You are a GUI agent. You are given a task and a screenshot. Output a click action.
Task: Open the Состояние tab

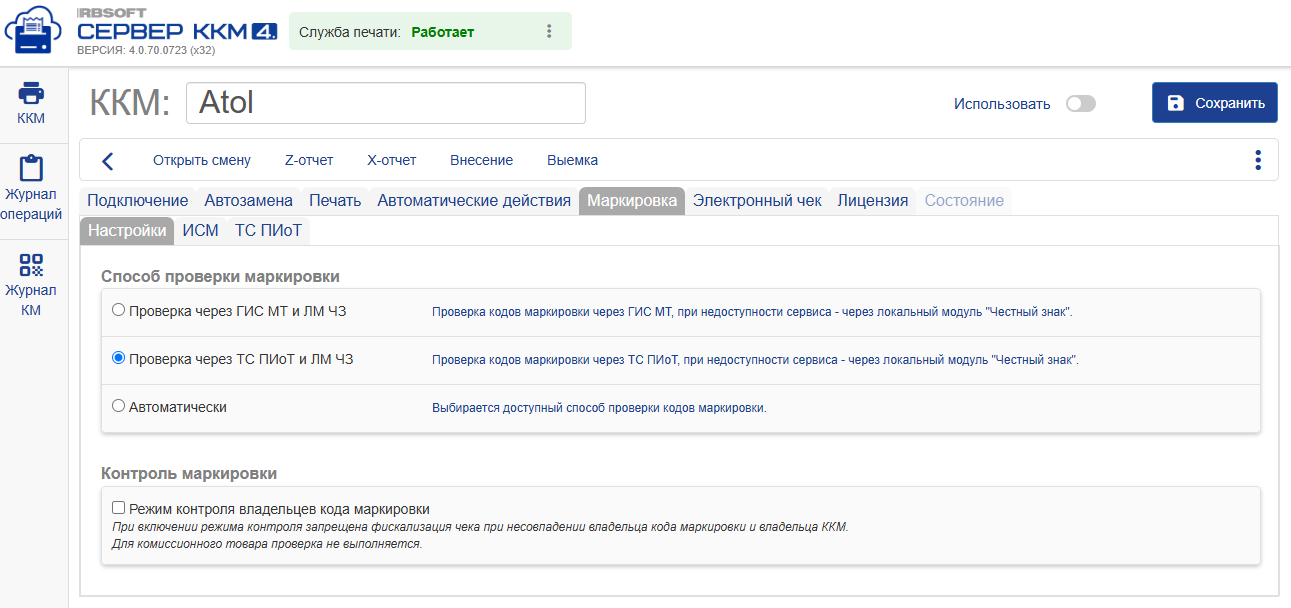[964, 200]
